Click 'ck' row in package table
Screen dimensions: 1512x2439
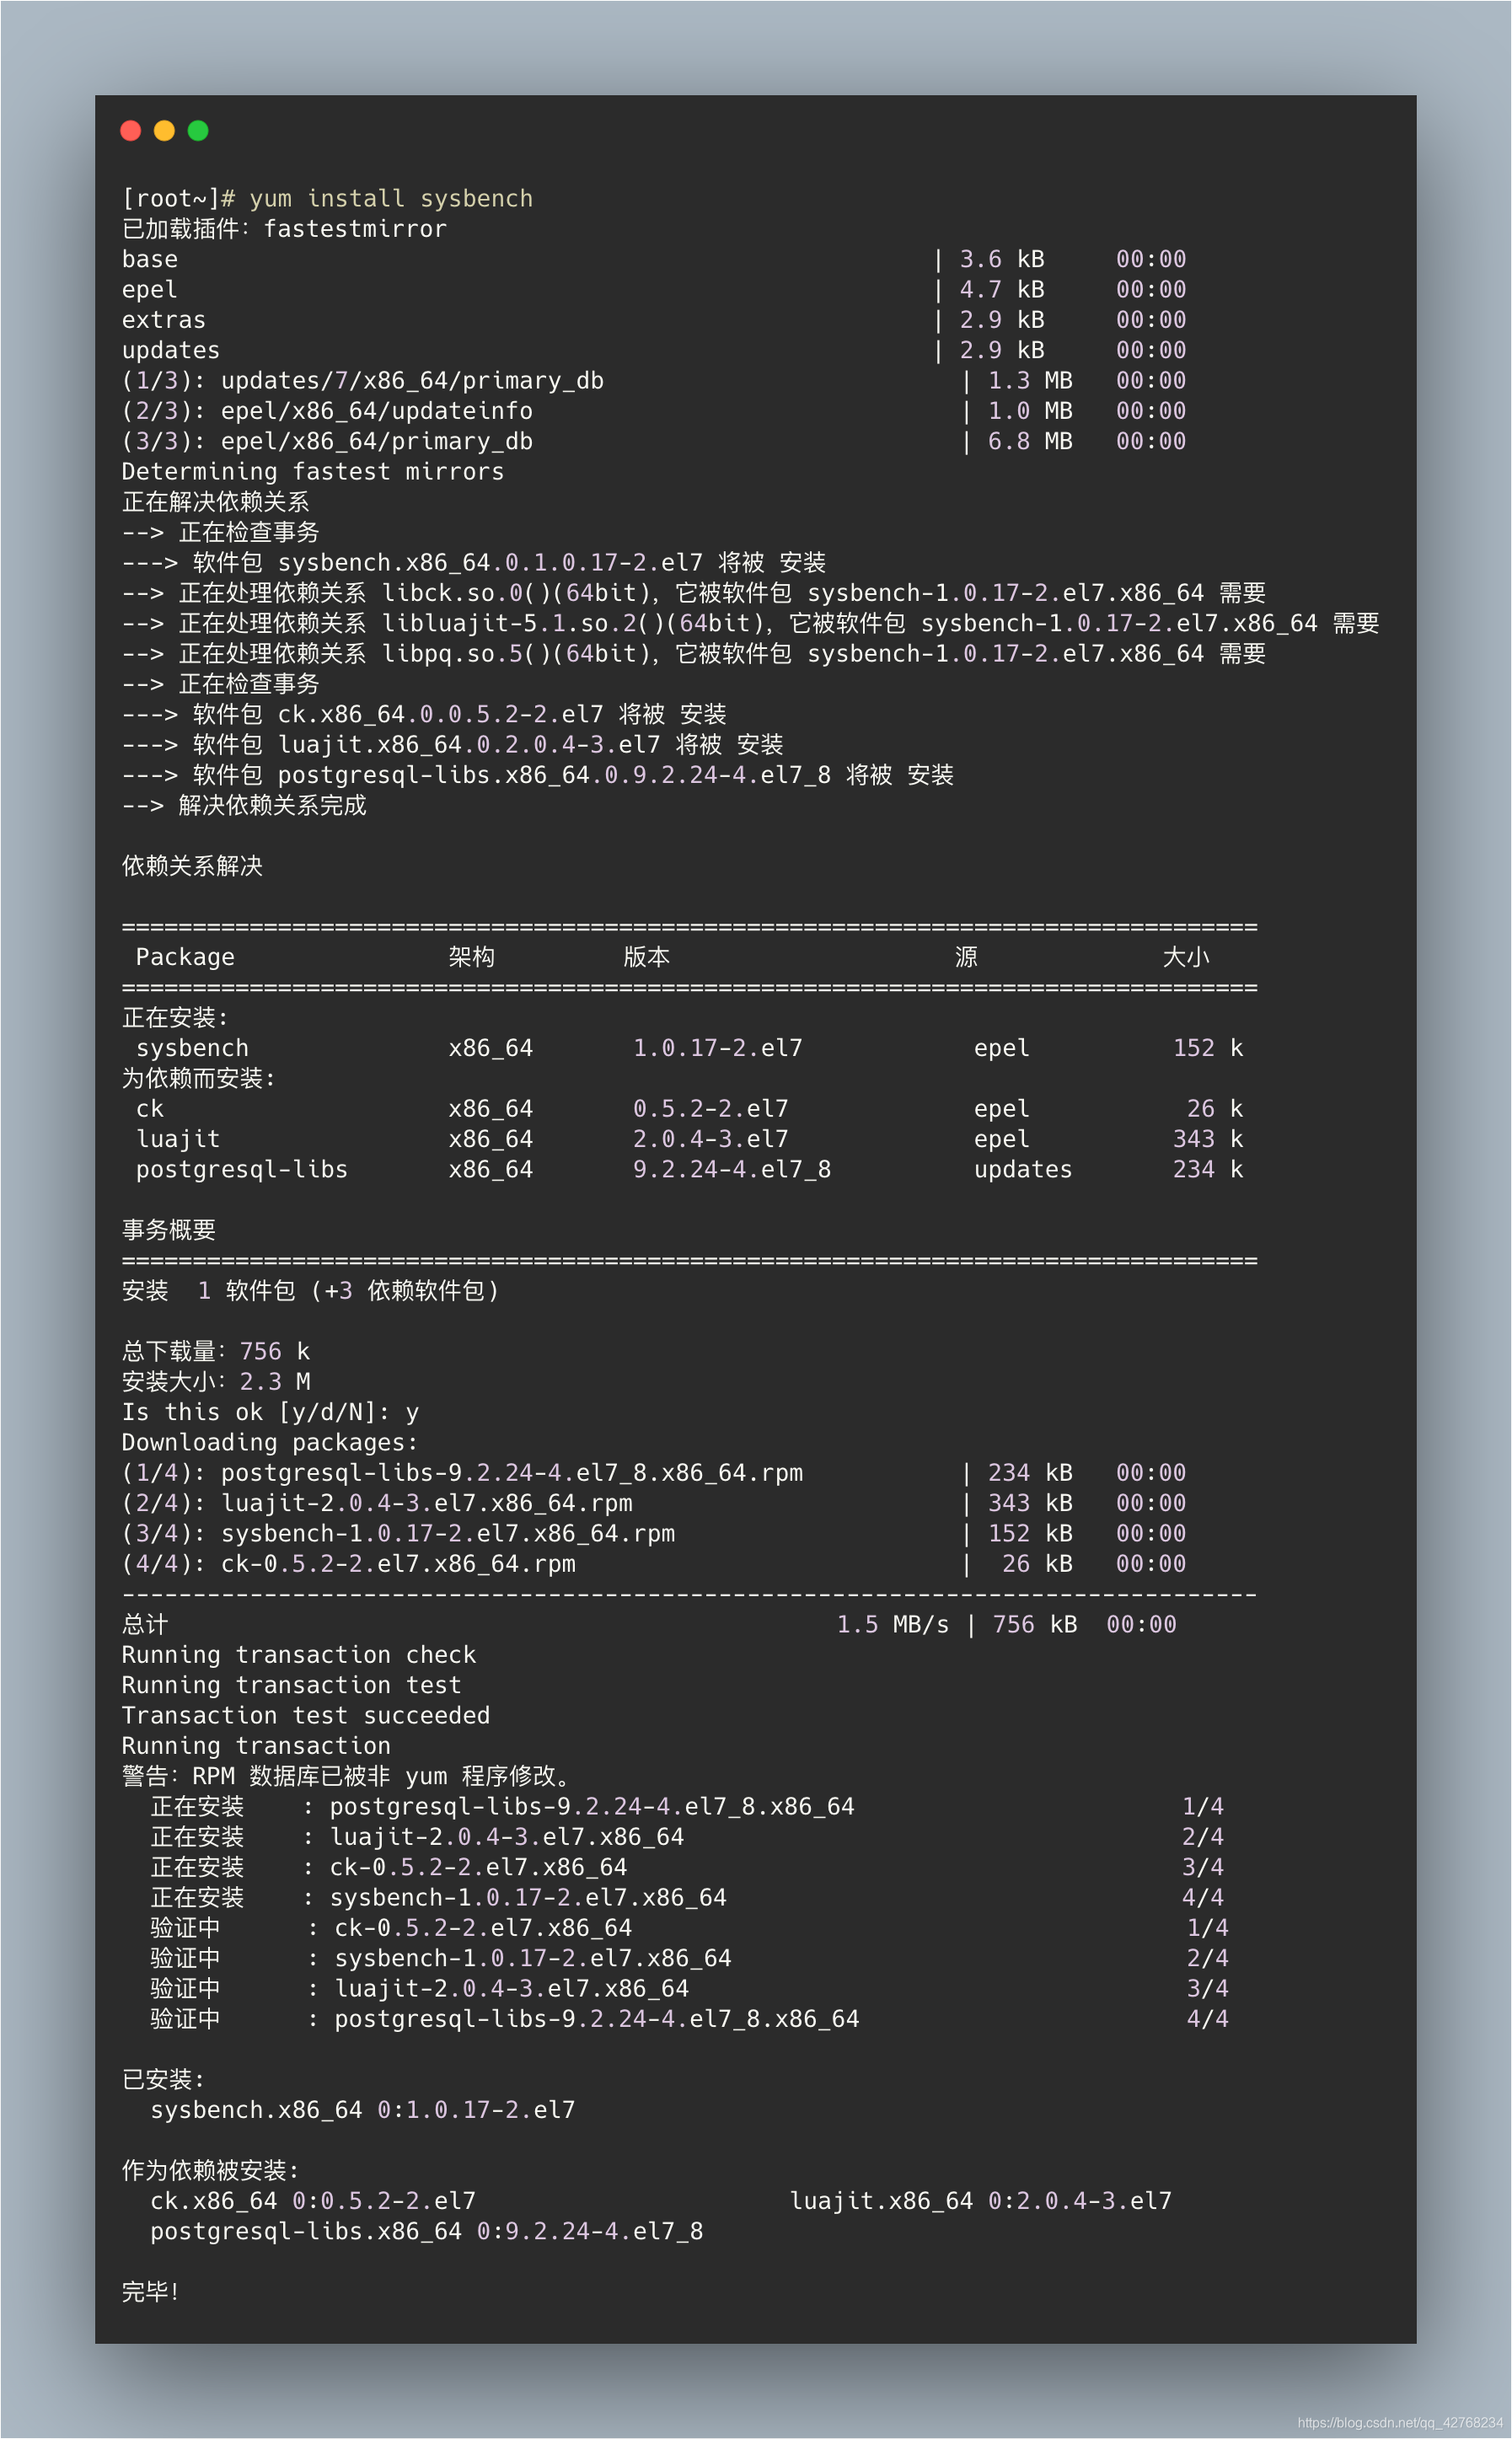pos(689,1109)
